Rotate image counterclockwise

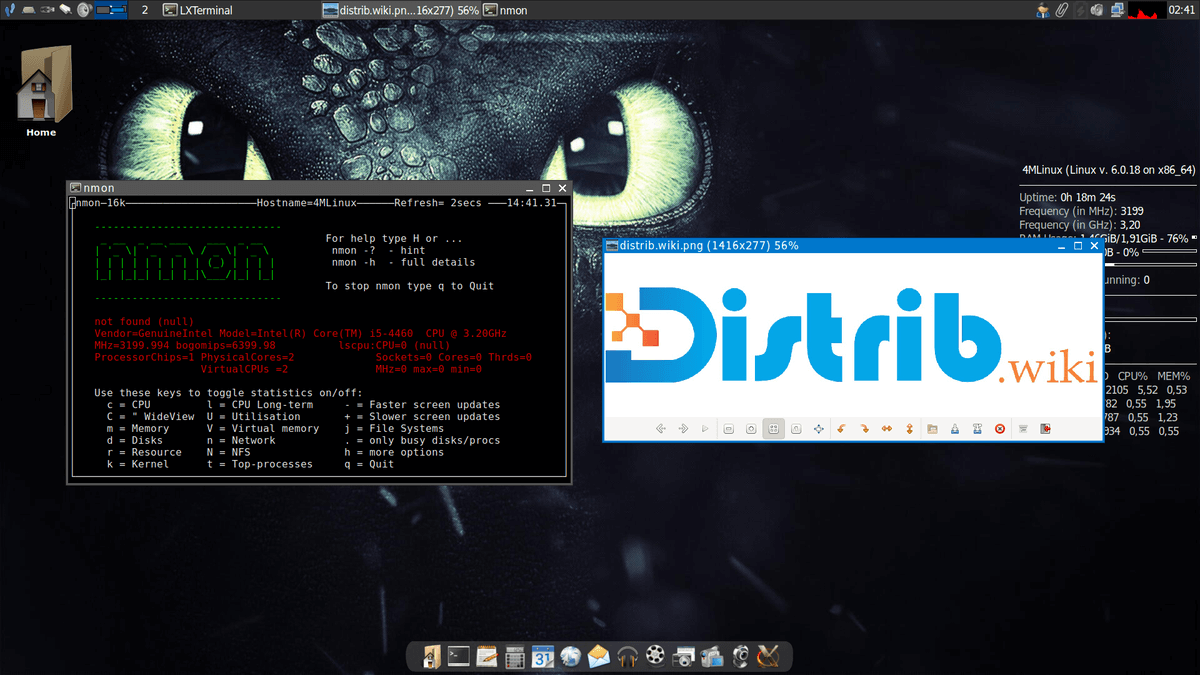pyautogui.click(x=841, y=428)
